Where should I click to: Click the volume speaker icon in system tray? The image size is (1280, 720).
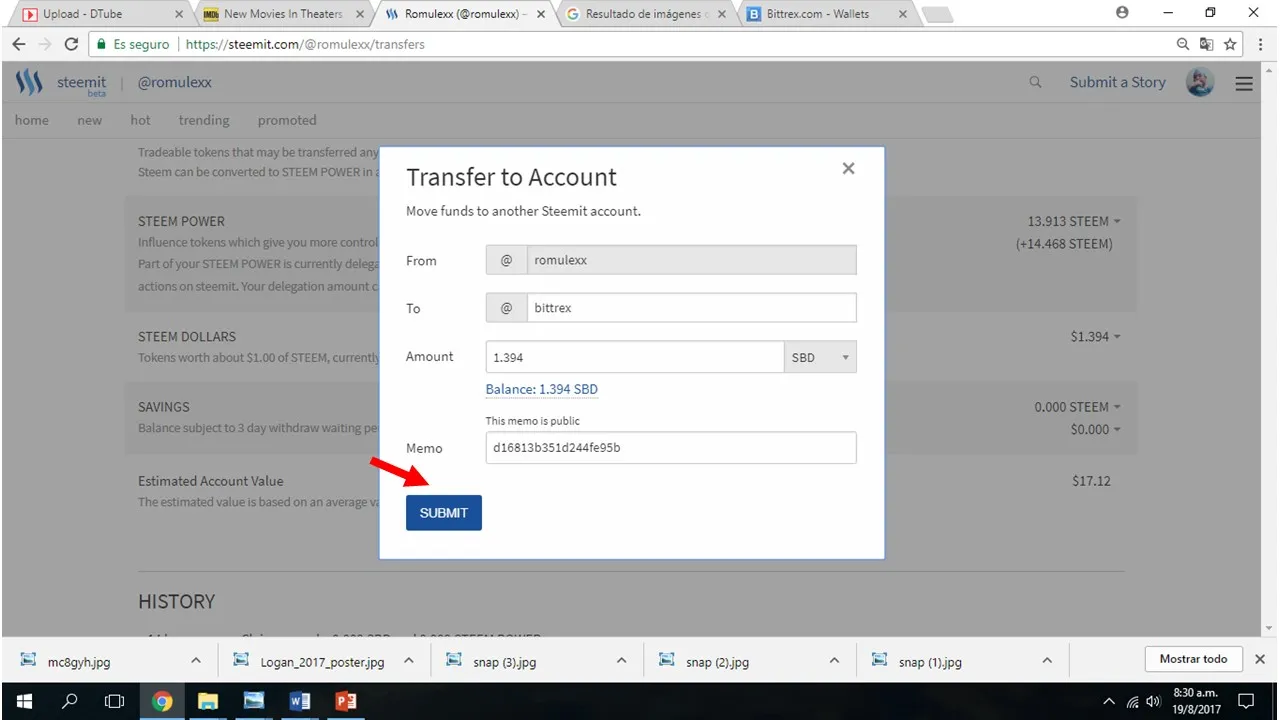click(x=1152, y=701)
